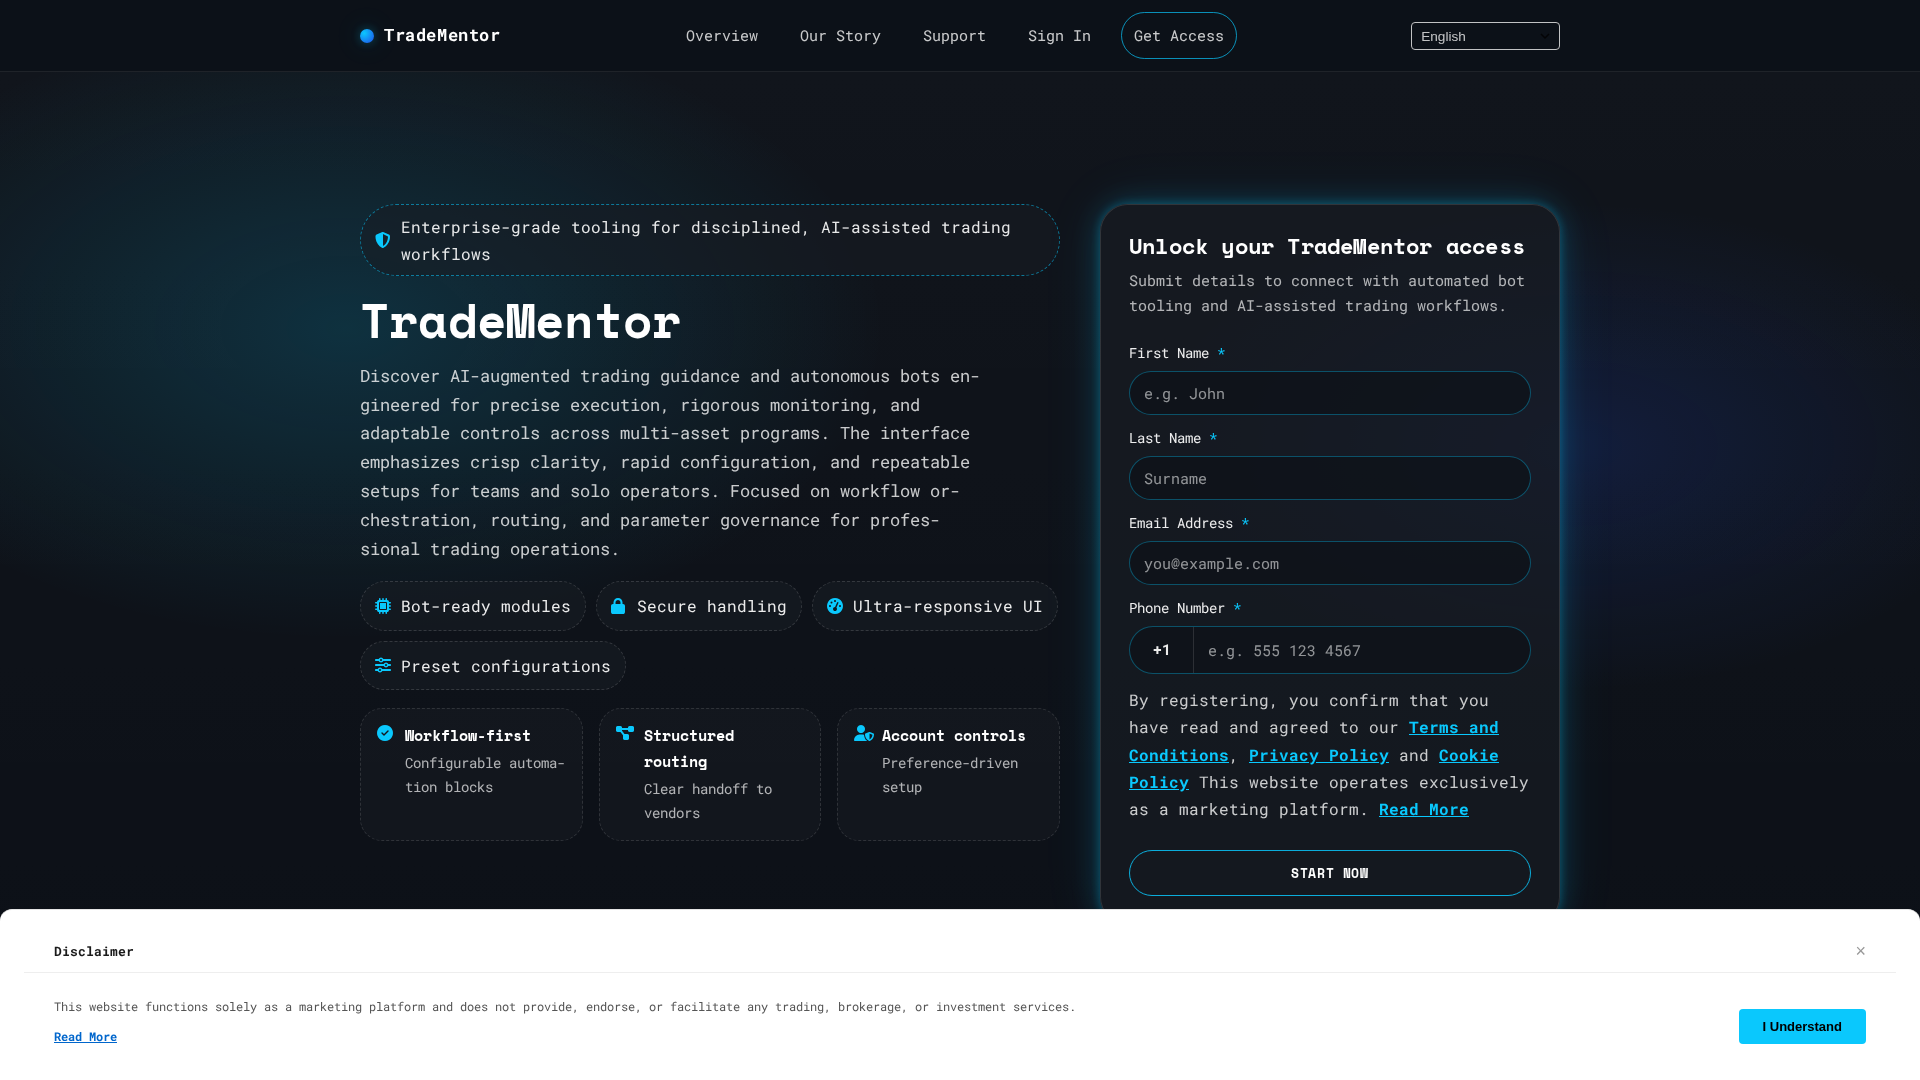Click the Ultra-responsive UI text
The width and height of the screenshot is (1920, 1080).
[x=948, y=606]
